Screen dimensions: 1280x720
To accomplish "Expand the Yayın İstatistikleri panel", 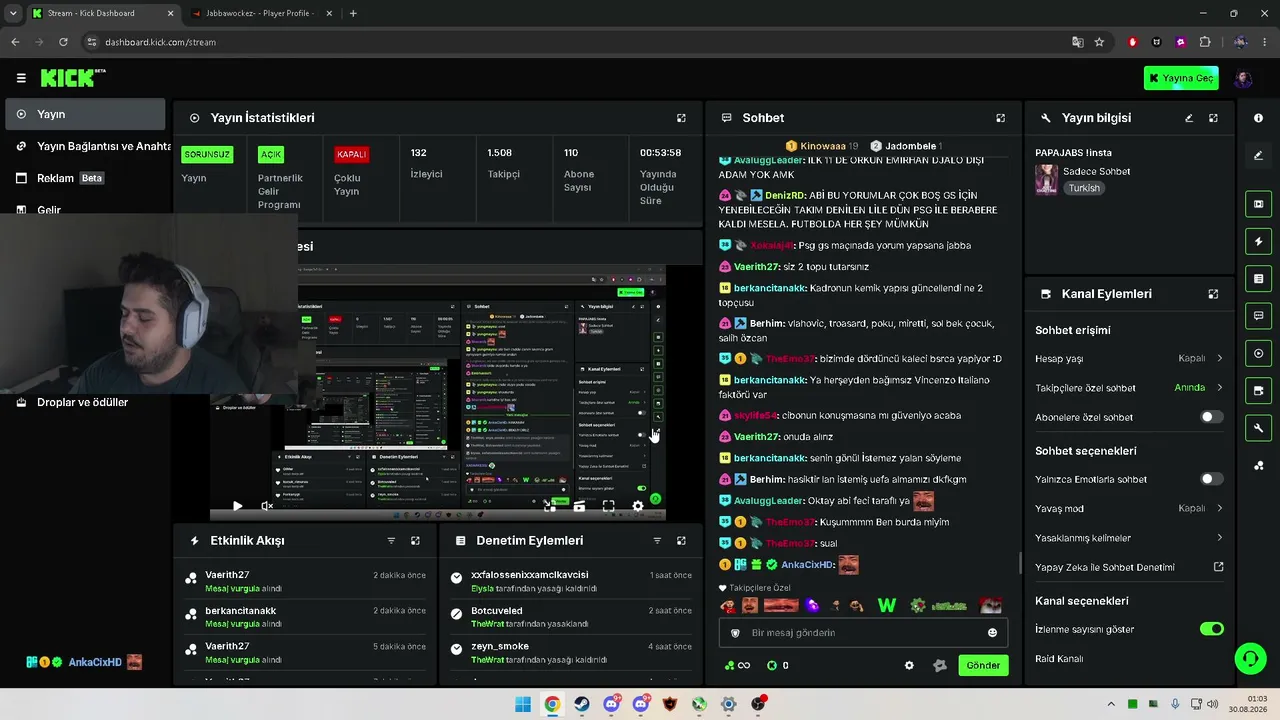I will [x=681, y=118].
